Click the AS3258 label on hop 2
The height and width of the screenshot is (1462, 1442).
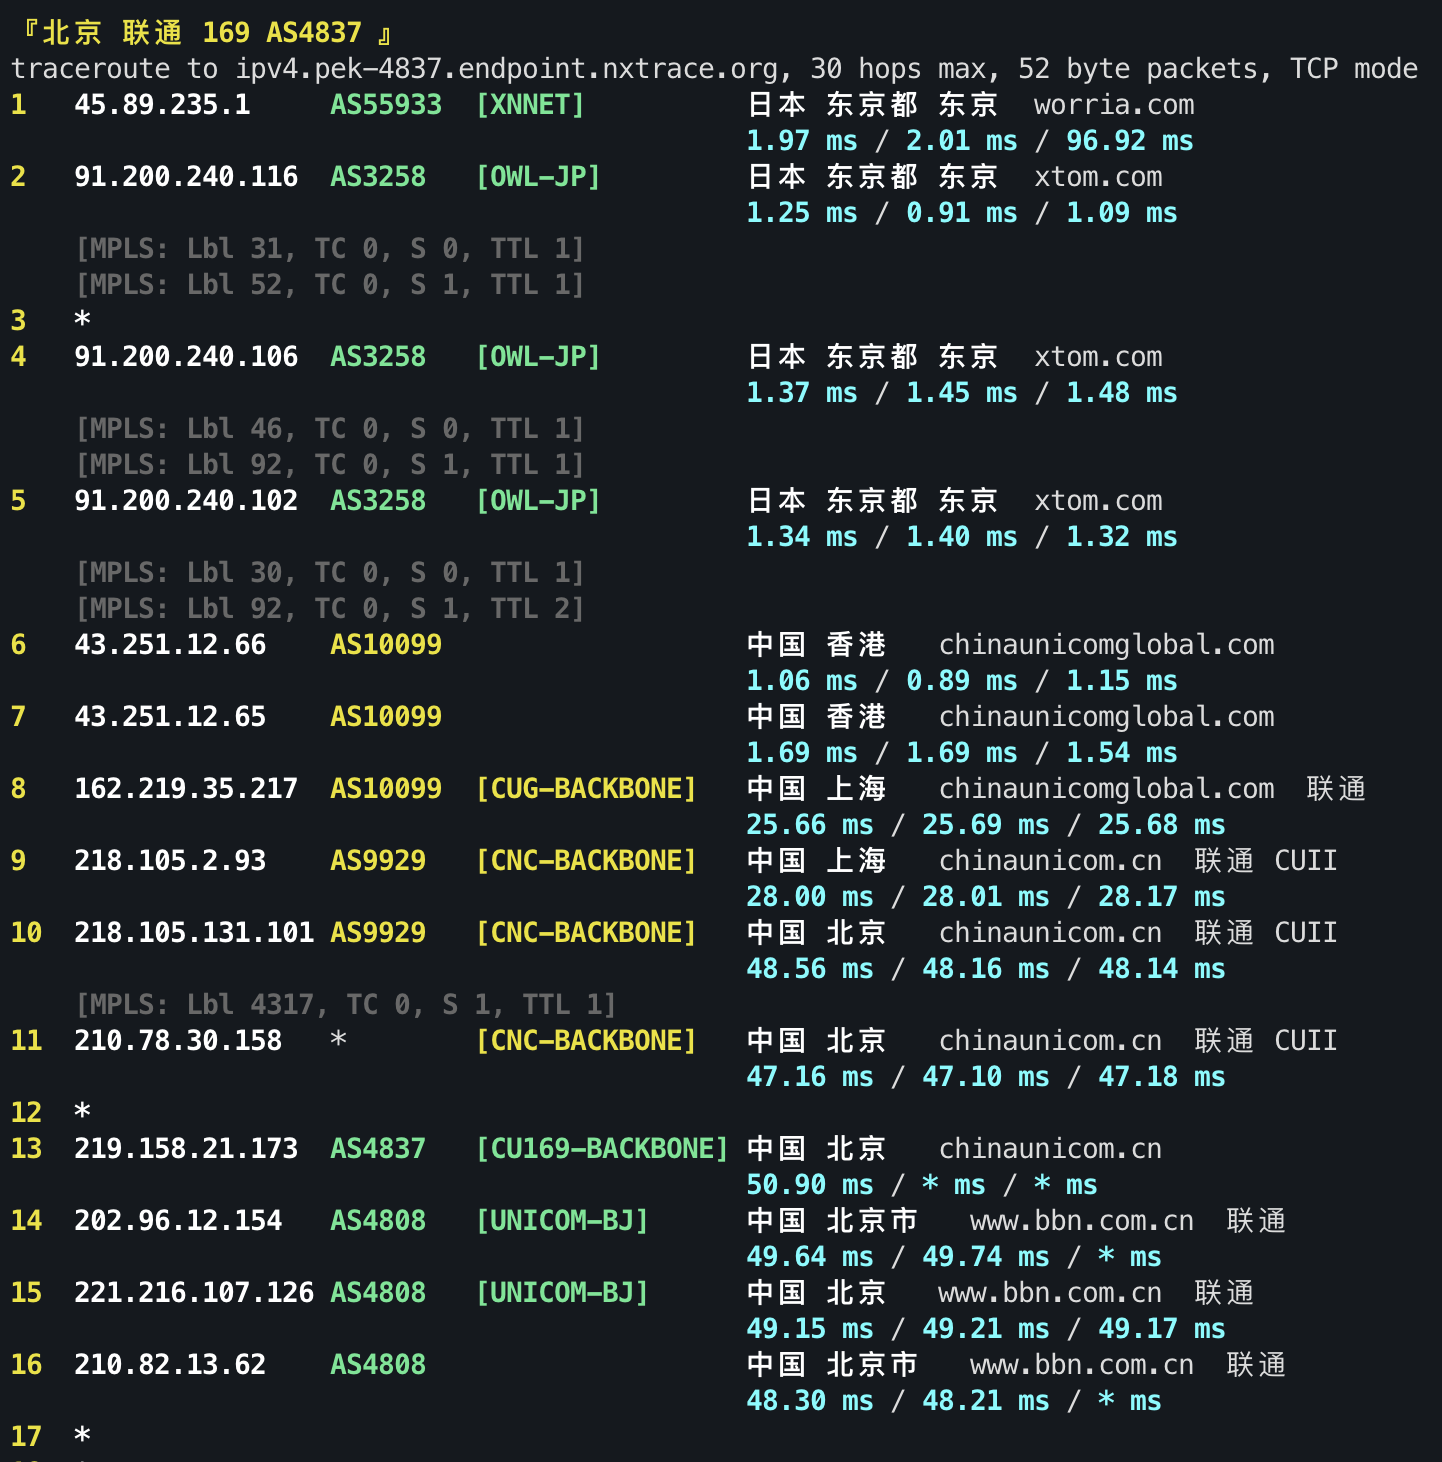(x=377, y=176)
